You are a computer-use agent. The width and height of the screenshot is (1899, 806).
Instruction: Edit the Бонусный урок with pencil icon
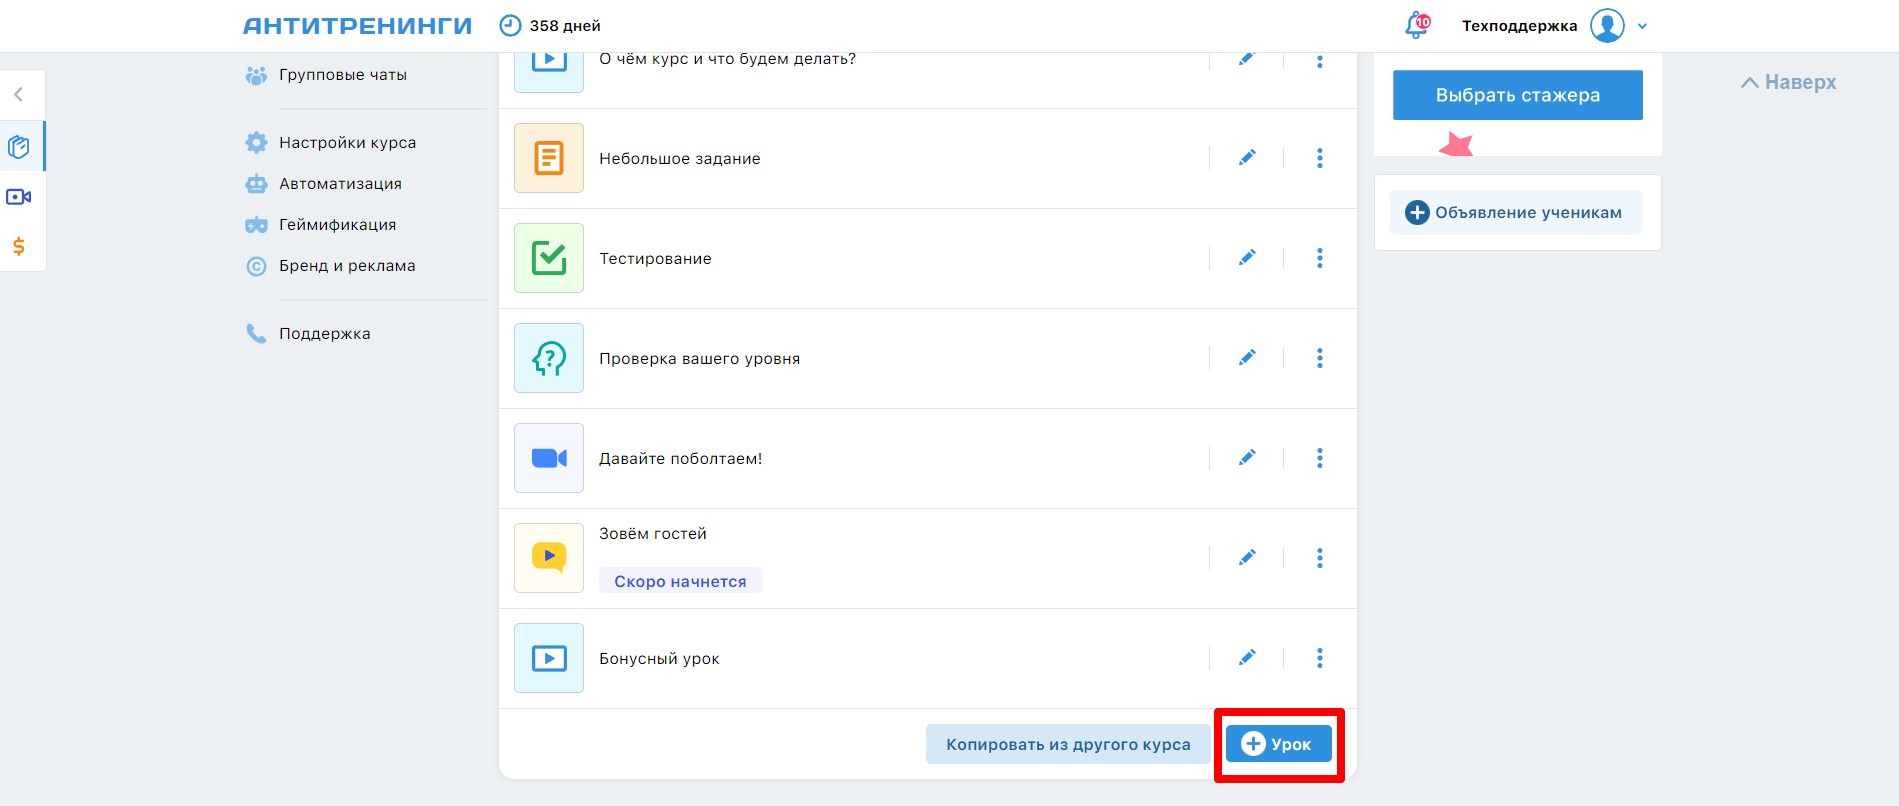[x=1247, y=658]
